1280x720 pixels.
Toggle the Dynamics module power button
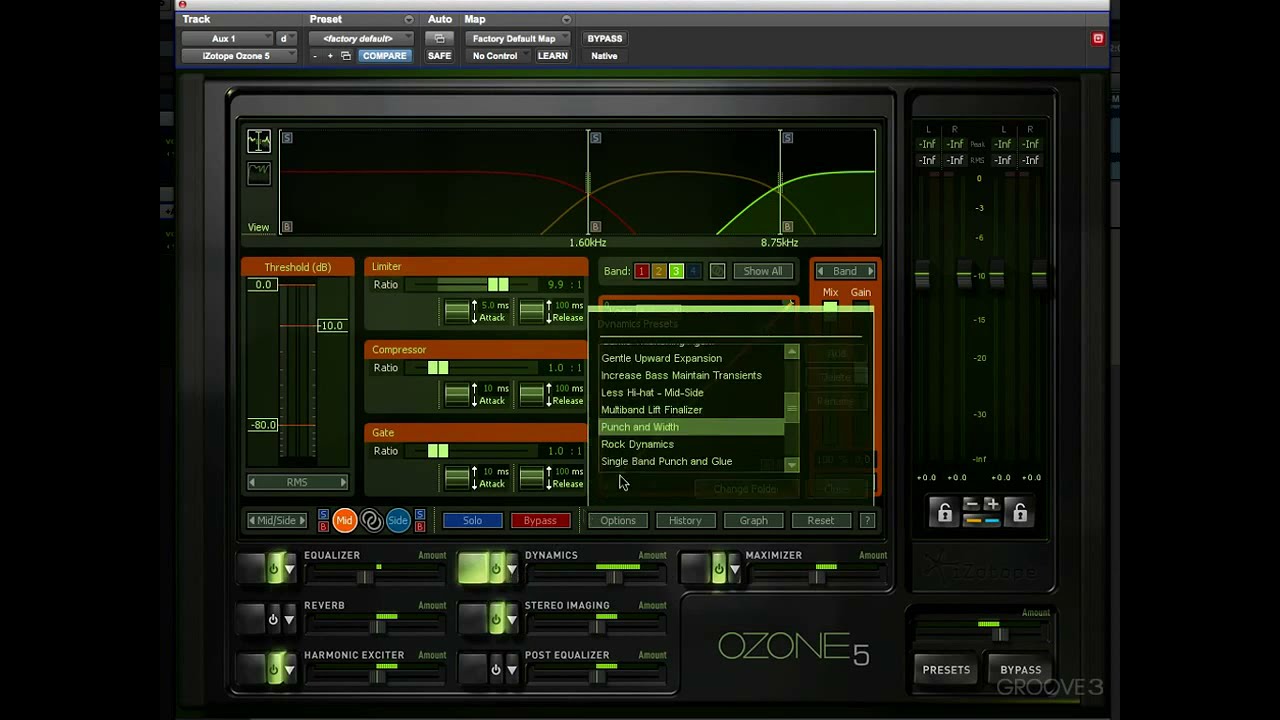(x=495, y=569)
